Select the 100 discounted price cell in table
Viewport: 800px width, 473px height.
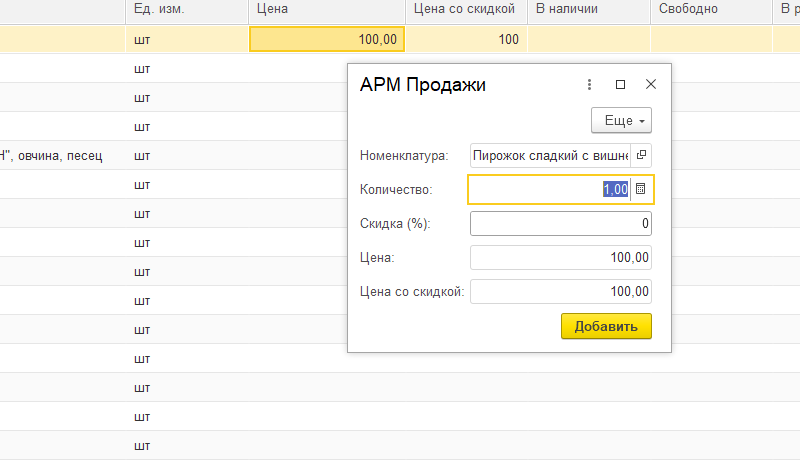pos(466,39)
